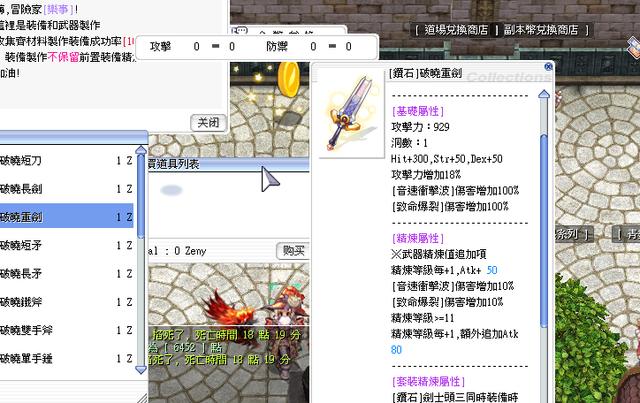
Task: Click the 道場兌換商店 NPC label
Action: pos(456,30)
